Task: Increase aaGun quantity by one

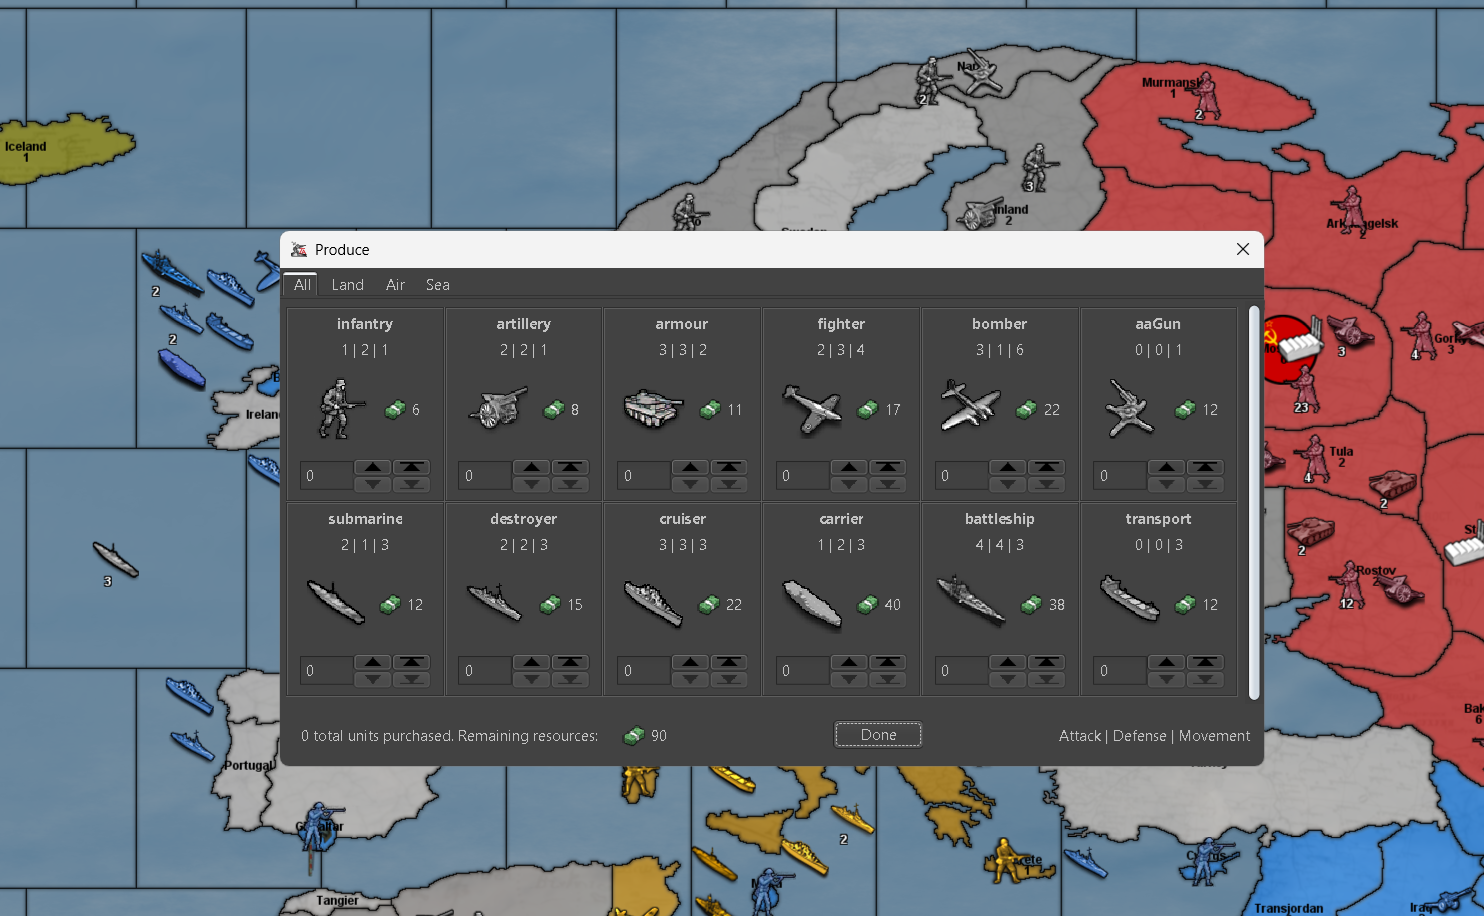Action: (x=1166, y=467)
